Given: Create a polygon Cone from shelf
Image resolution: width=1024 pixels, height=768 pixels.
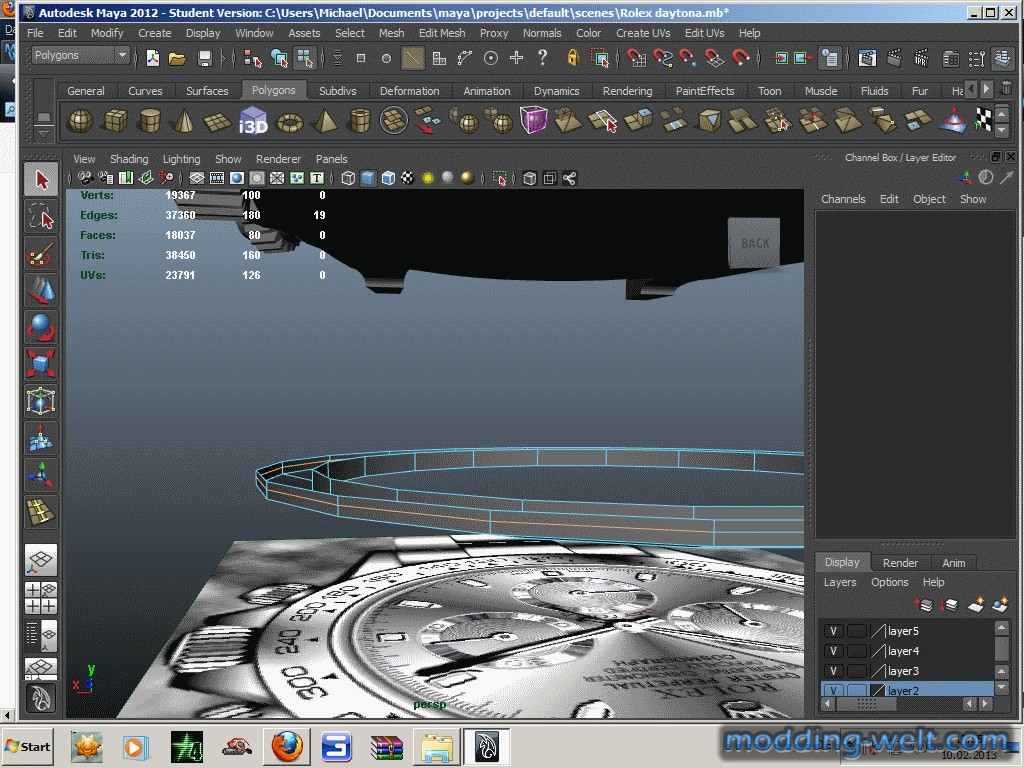Looking at the screenshot, I should coord(185,121).
